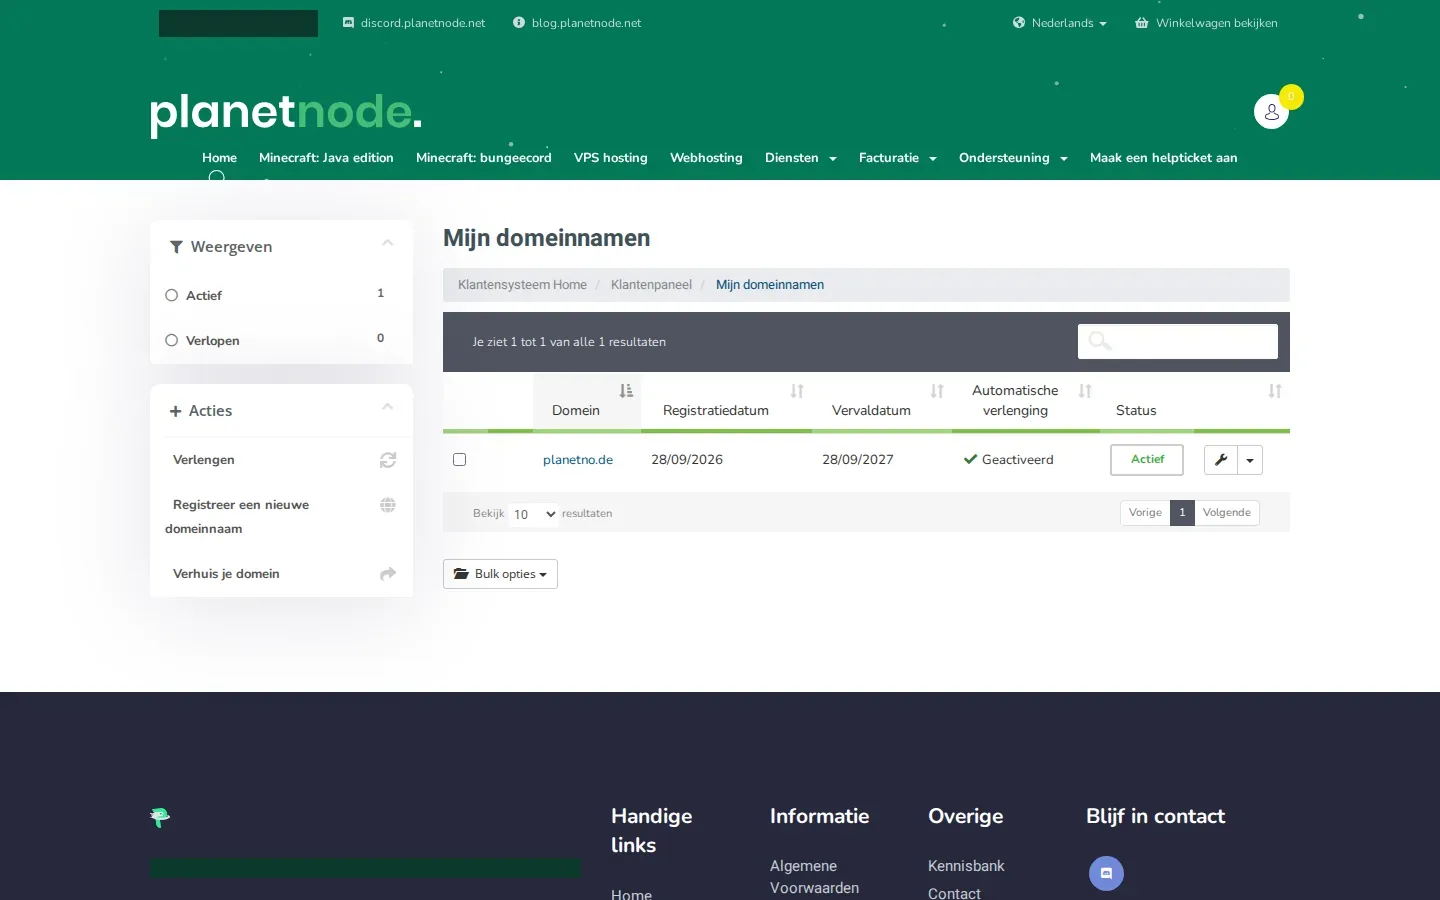Image resolution: width=1440 pixels, height=900 pixels.
Task: Sort by Vervaldatum column arrows
Action: (937, 391)
